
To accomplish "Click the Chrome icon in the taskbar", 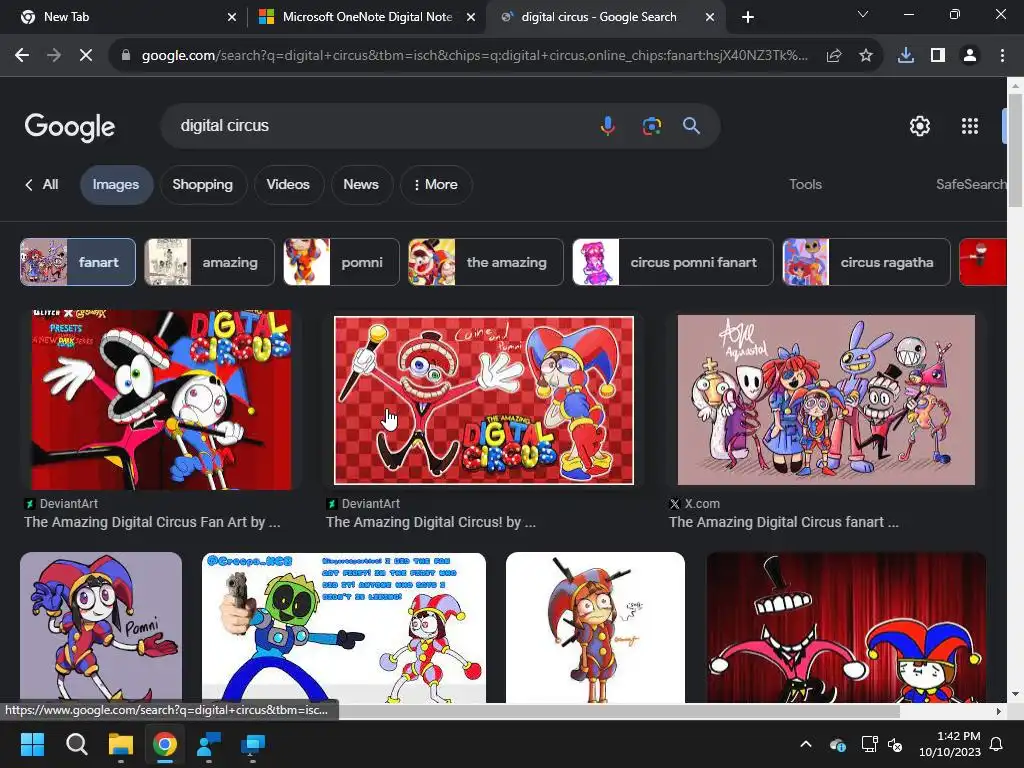I will (165, 744).
